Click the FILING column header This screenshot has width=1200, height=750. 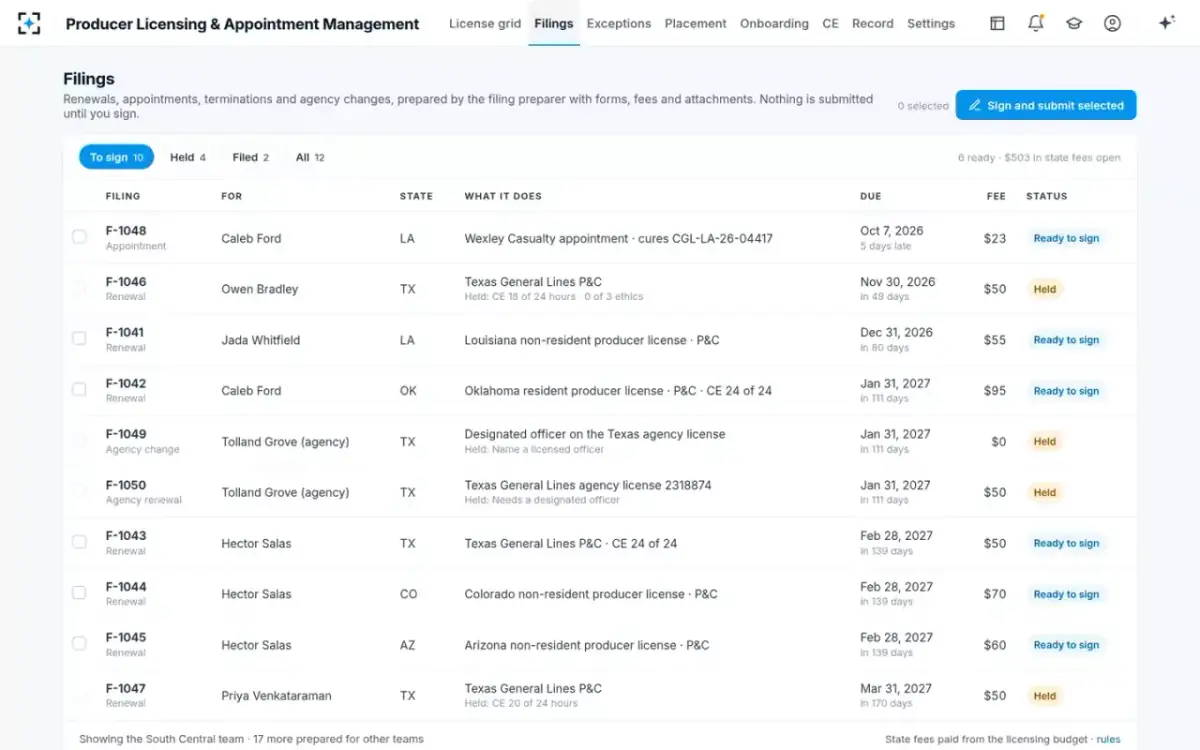tap(123, 196)
